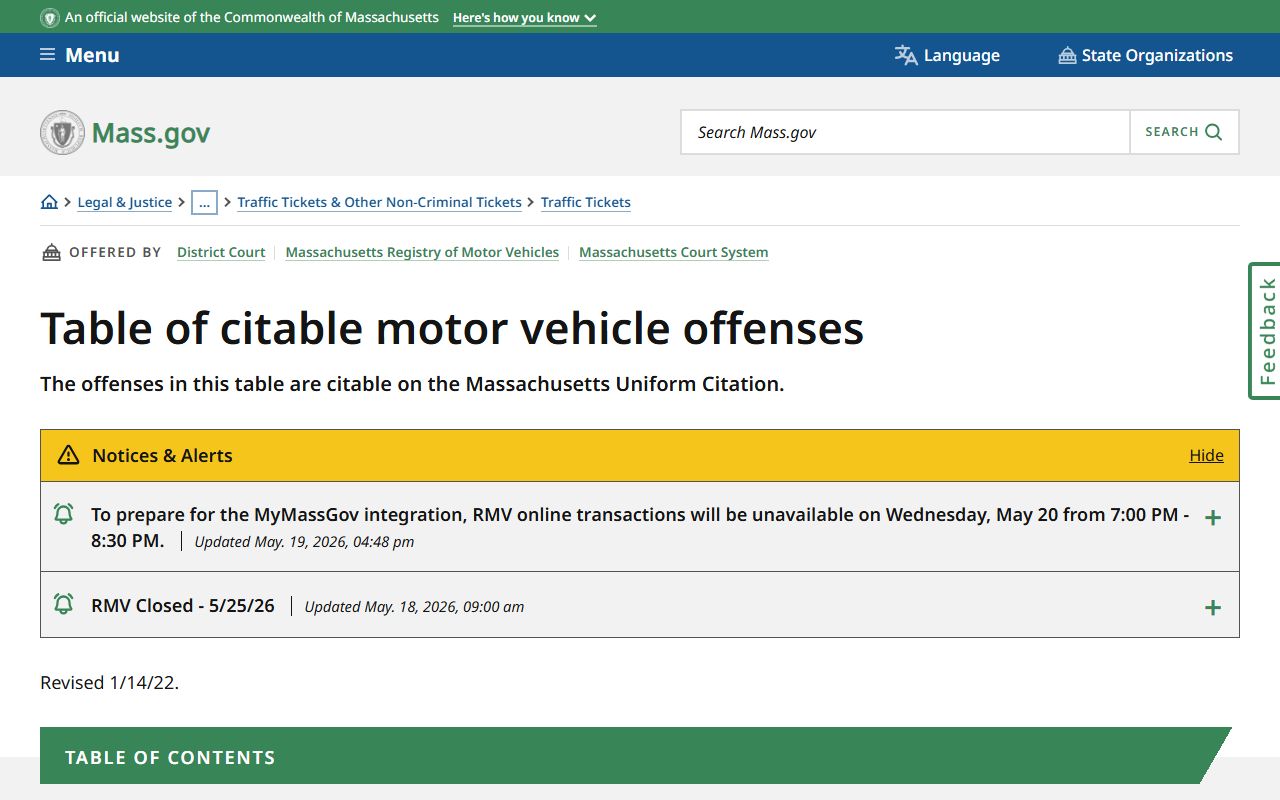Click "Updated May. 18, 2026, 09:00 am" text
Screen dimensions: 1280x800
click(414, 607)
